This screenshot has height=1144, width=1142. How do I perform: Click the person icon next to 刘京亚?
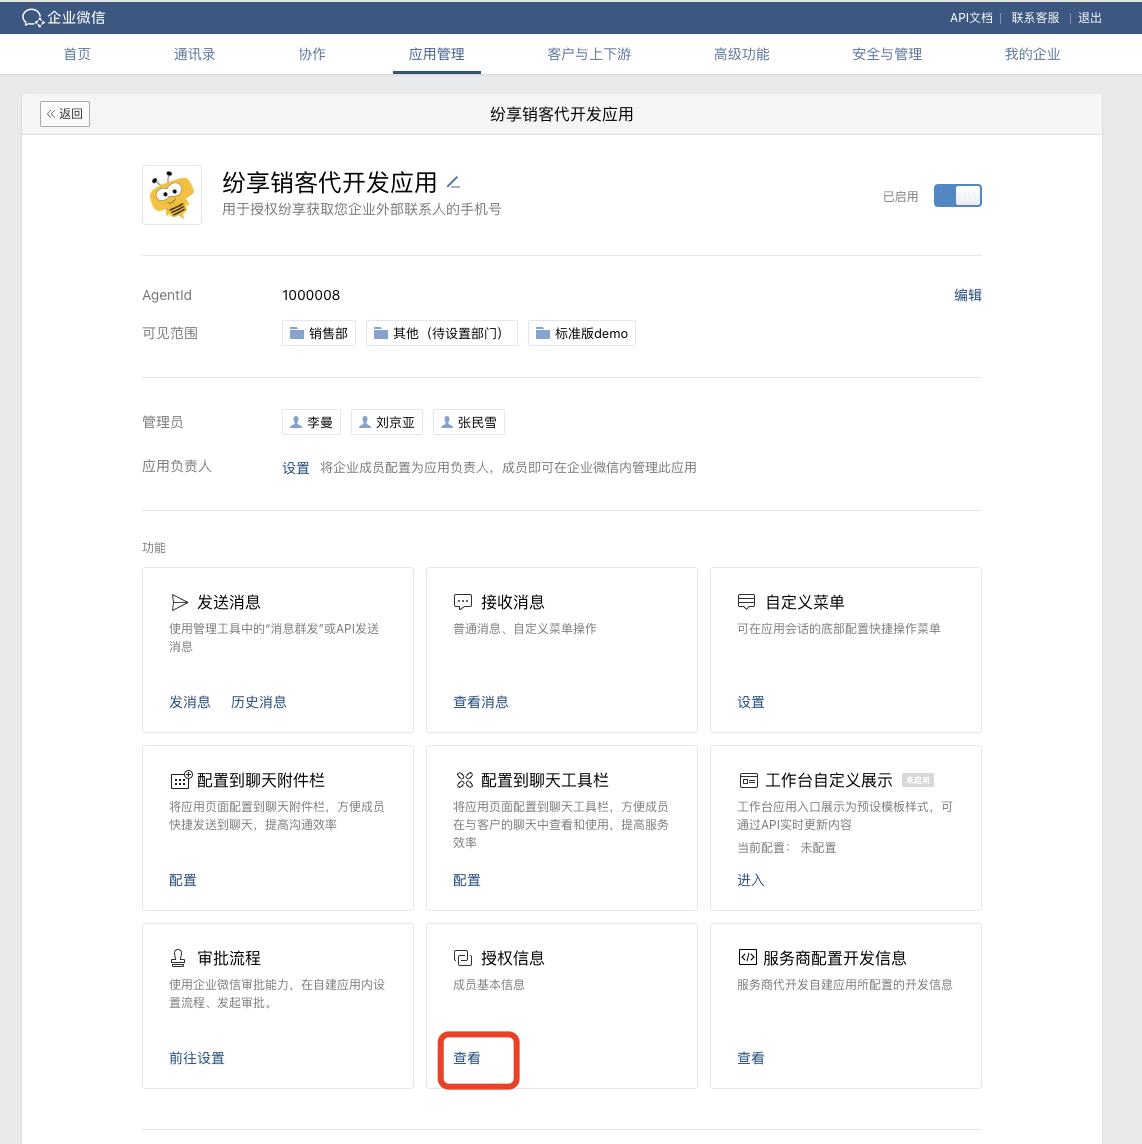365,422
